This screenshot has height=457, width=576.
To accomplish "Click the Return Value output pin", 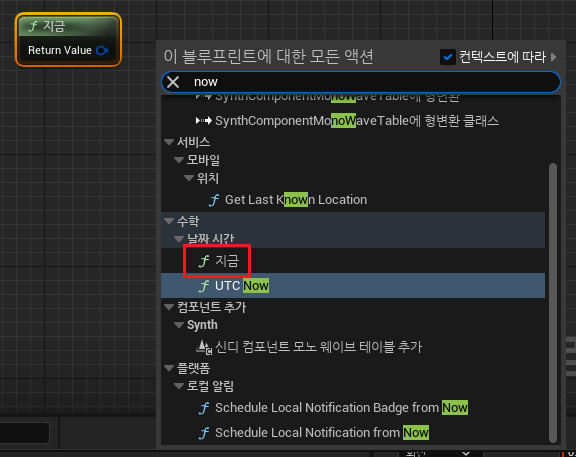I will (102, 50).
